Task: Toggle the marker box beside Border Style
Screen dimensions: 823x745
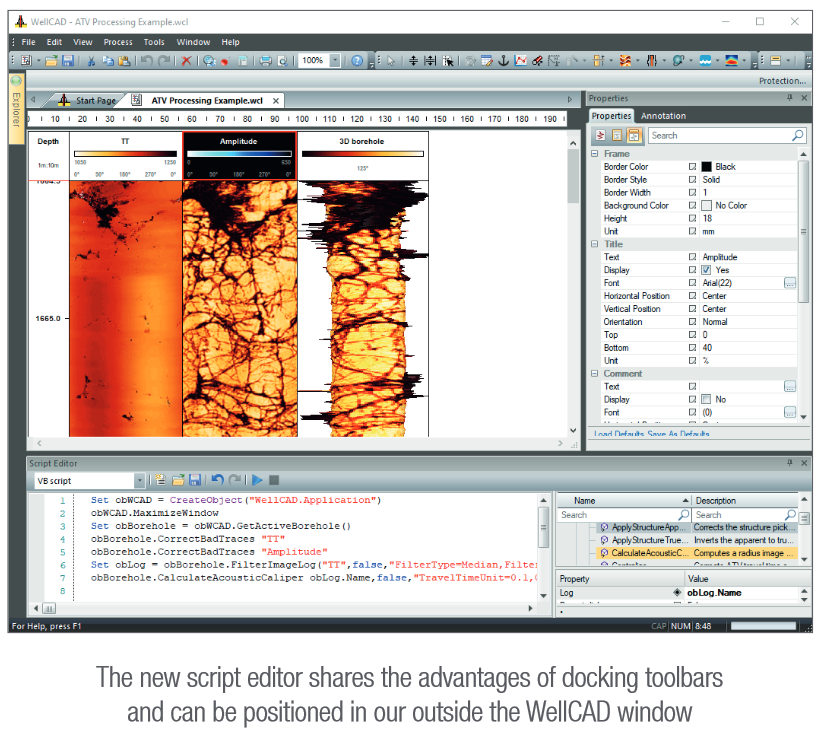Action: pos(692,180)
